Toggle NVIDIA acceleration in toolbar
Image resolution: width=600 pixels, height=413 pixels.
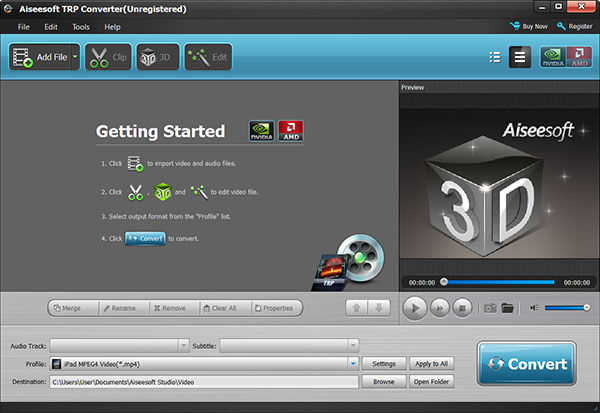(x=553, y=57)
